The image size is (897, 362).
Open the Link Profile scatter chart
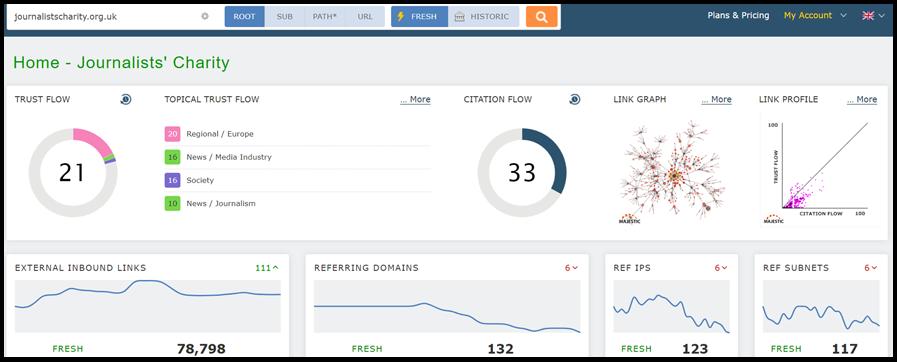(819, 170)
